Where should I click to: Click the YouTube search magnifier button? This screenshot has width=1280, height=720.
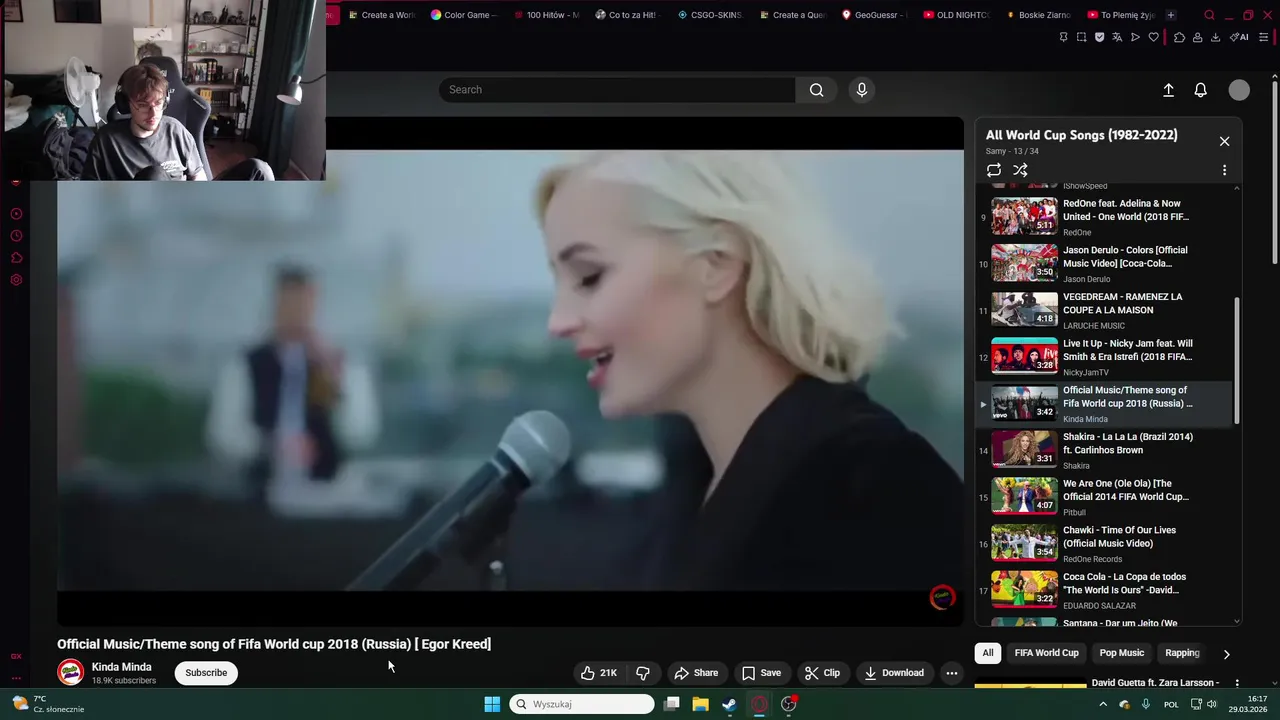point(817,90)
